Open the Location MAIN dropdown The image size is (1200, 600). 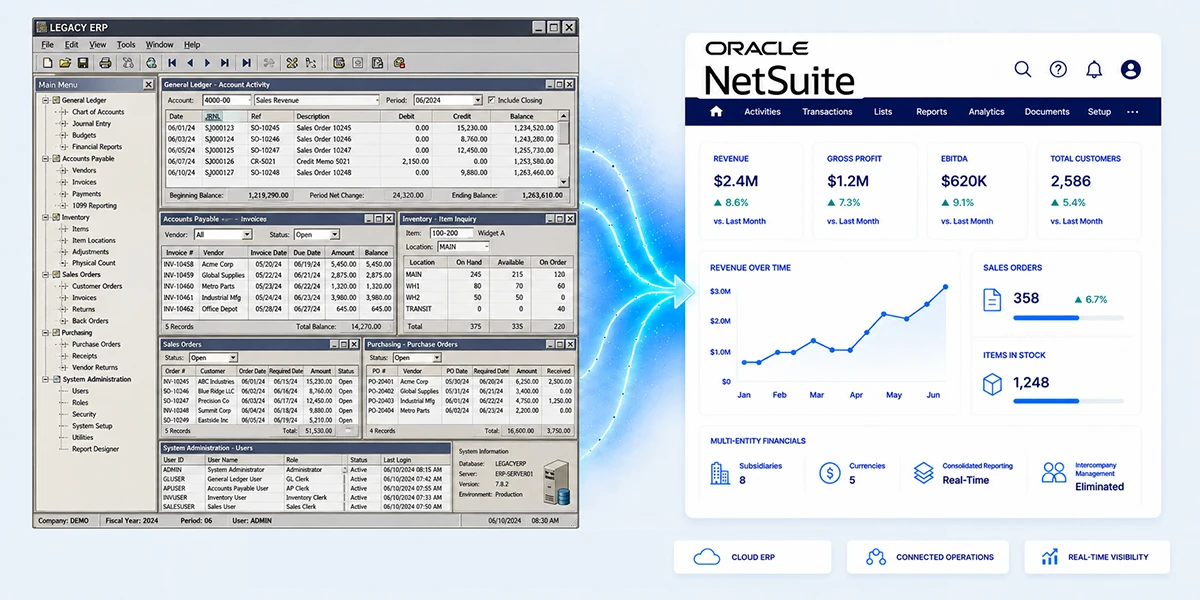pos(485,246)
